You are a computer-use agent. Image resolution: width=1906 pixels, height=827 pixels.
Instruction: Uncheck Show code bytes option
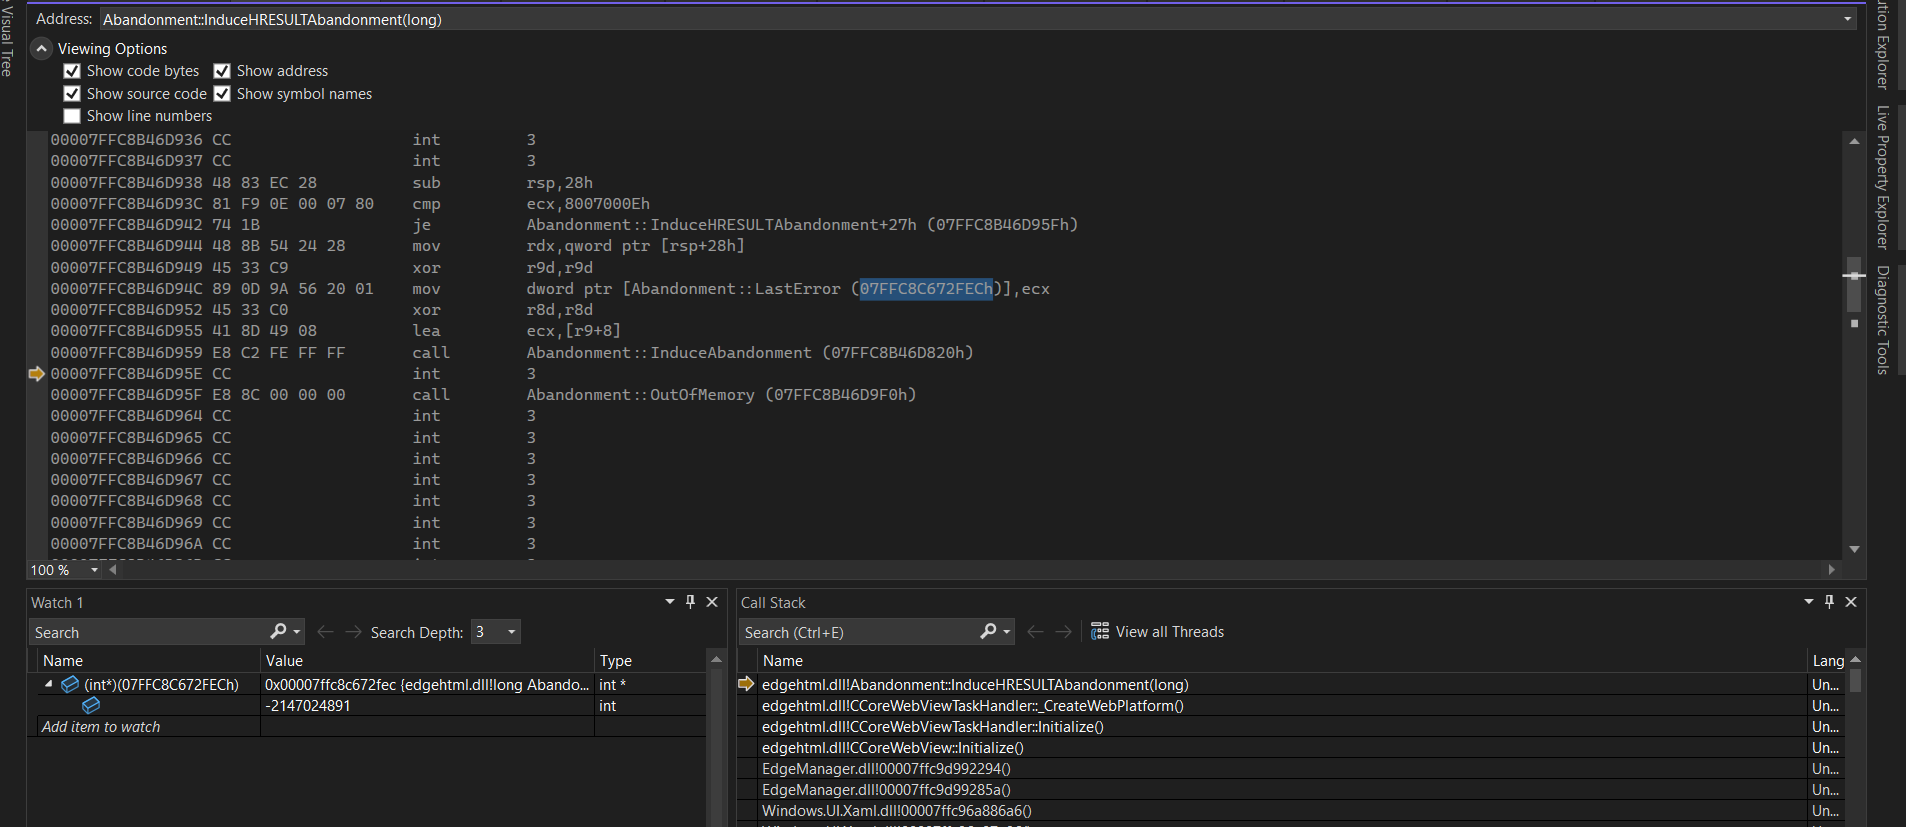point(72,71)
